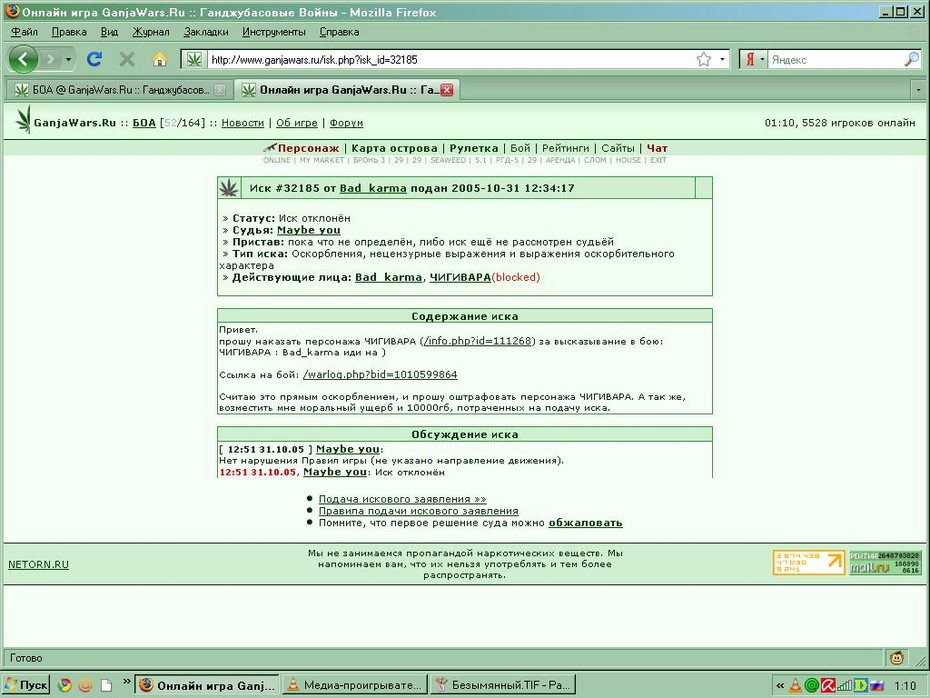
Task: Click the orange arrow rating counter banner
Action: pos(809,562)
